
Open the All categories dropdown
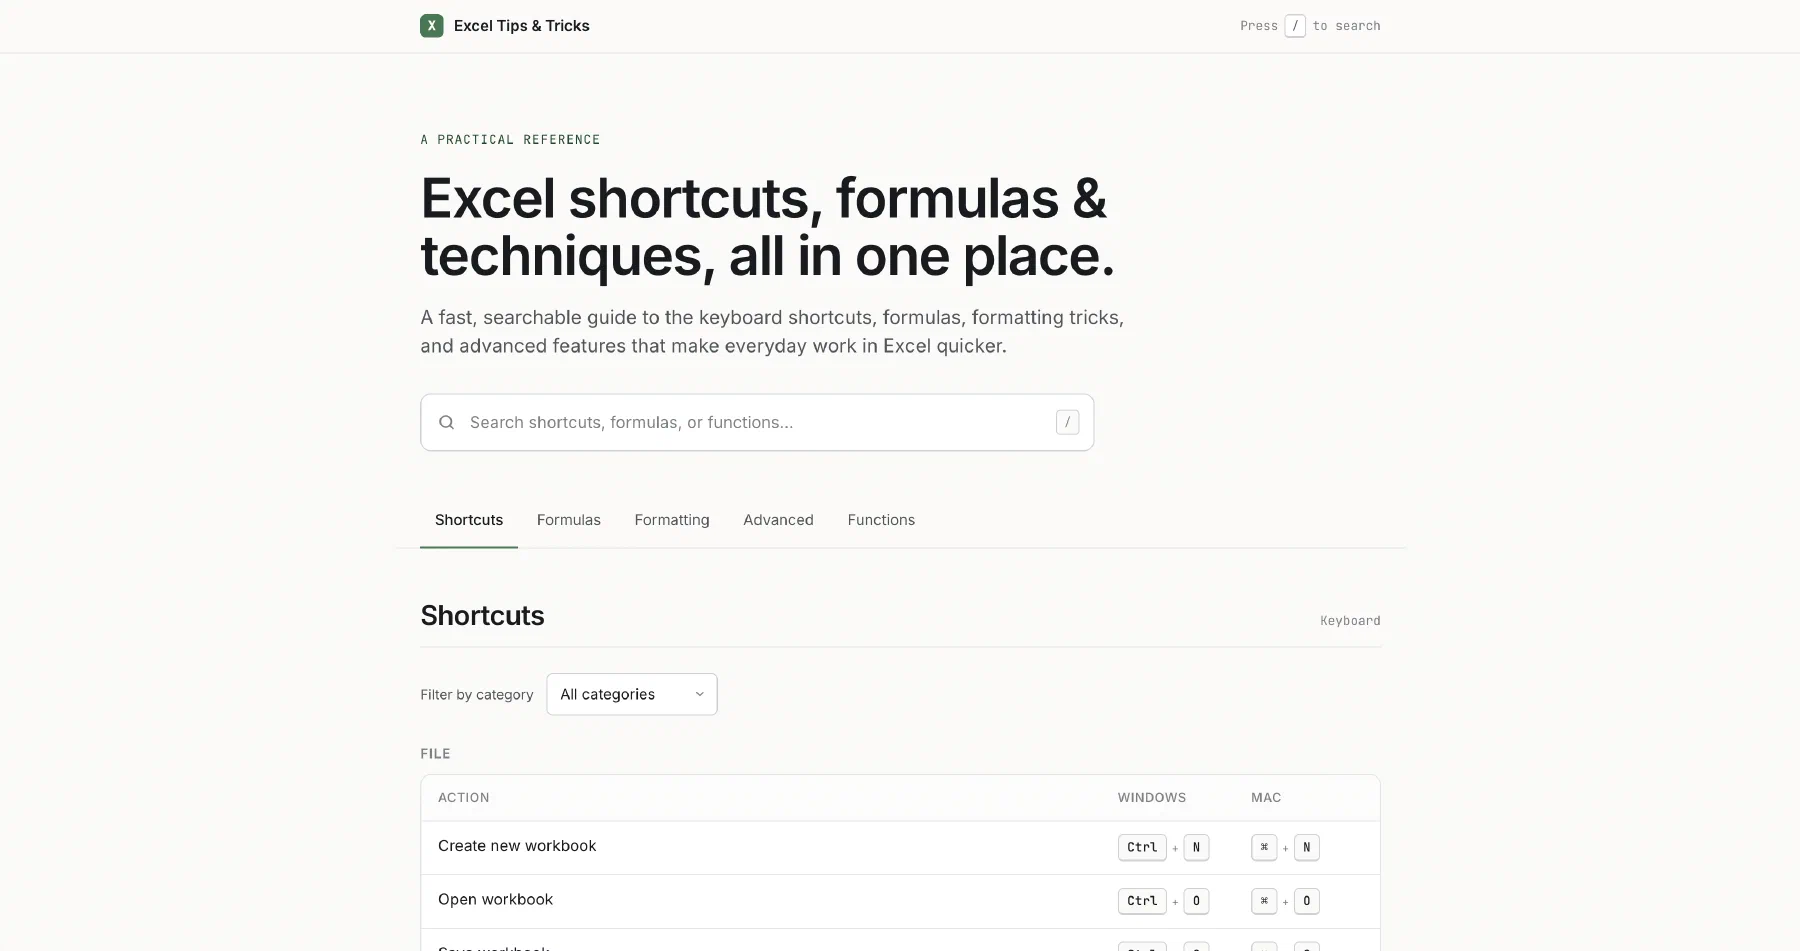pyautogui.click(x=632, y=694)
